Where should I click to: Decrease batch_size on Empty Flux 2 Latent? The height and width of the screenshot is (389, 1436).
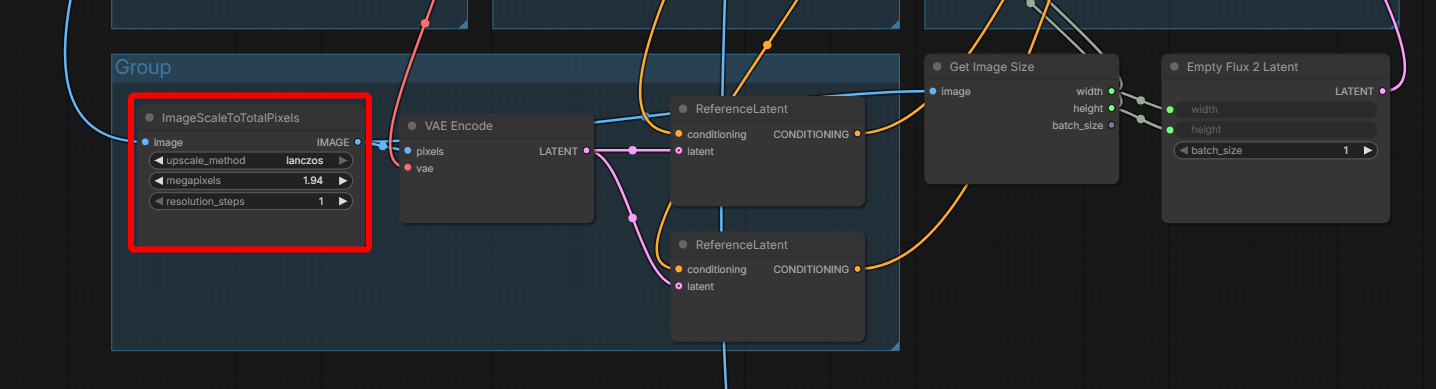coord(1183,150)
